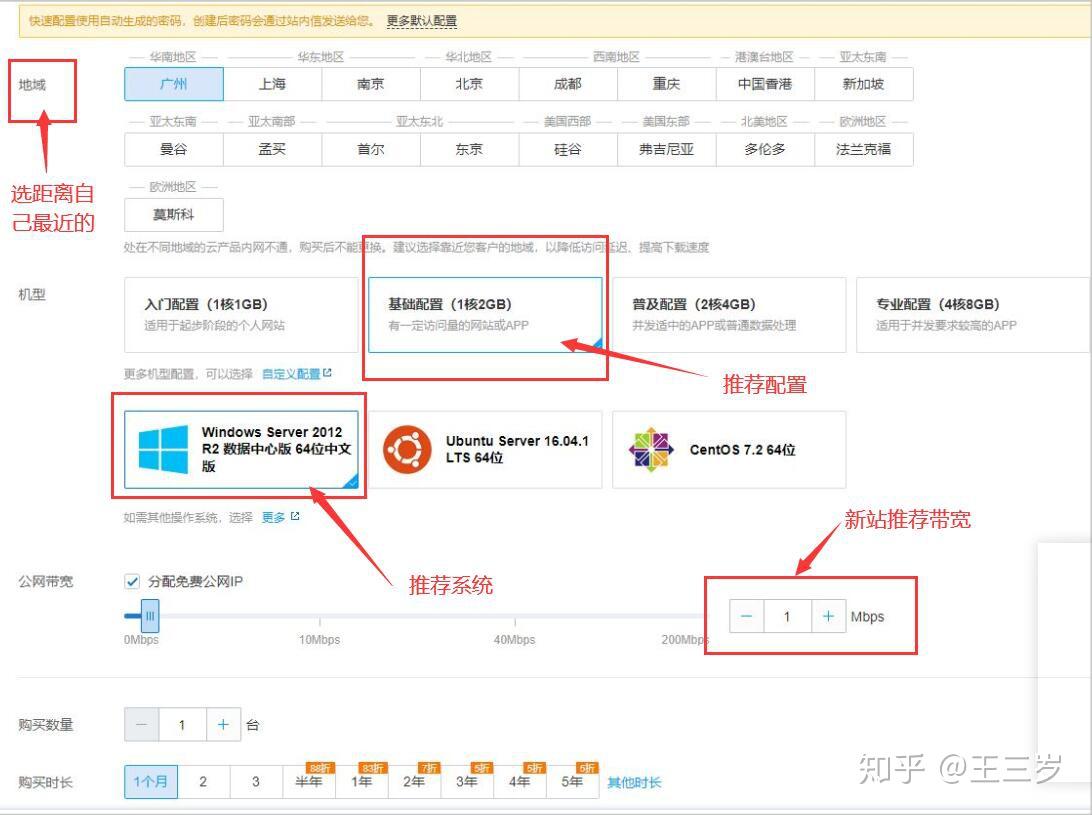
Task: Toggle the 分配免费公网IP checkbox
Action: 132,581
